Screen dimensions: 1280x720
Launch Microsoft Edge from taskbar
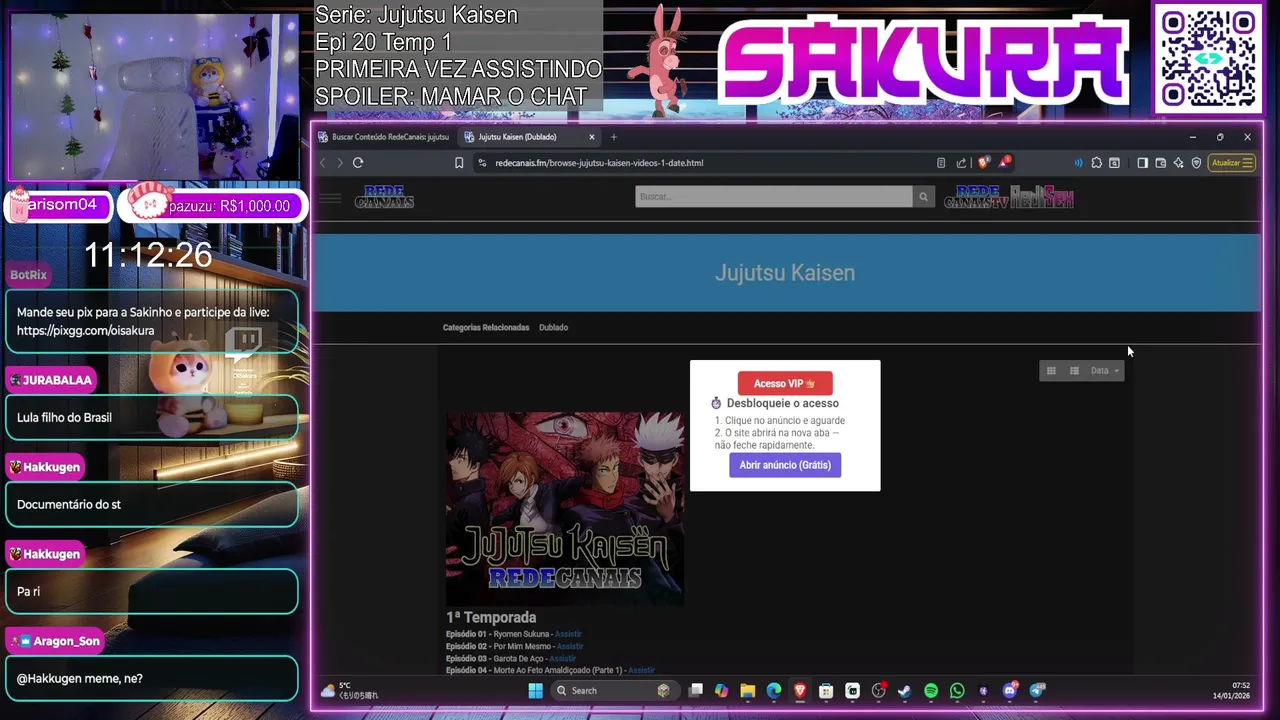[x=773, y=691]
